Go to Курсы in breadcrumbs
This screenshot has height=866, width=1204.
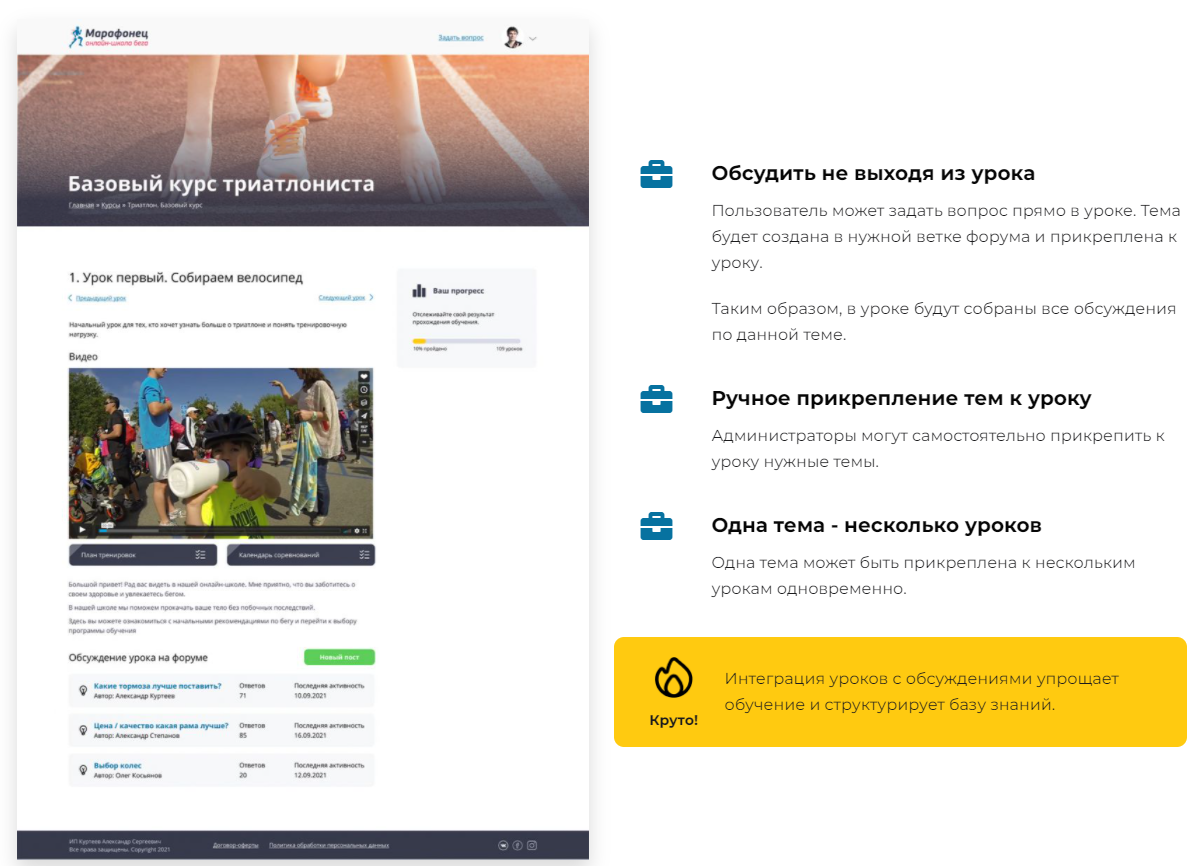click(110, 205)
